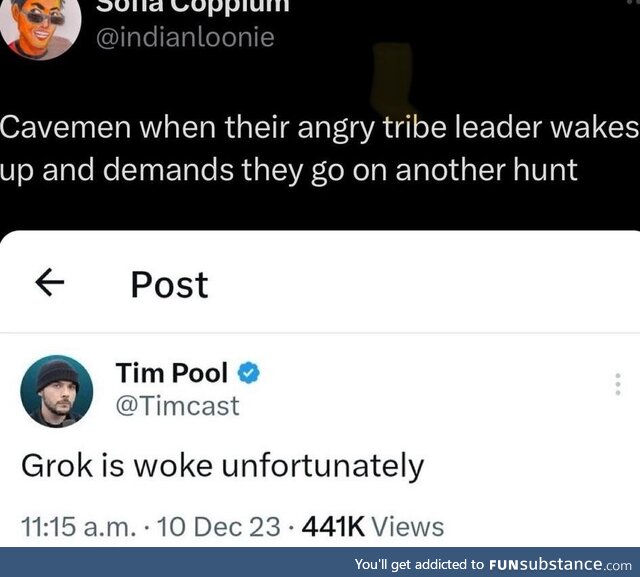Select the Post header title
Screen dimensions: 640x577
click(x=169, y=284)
